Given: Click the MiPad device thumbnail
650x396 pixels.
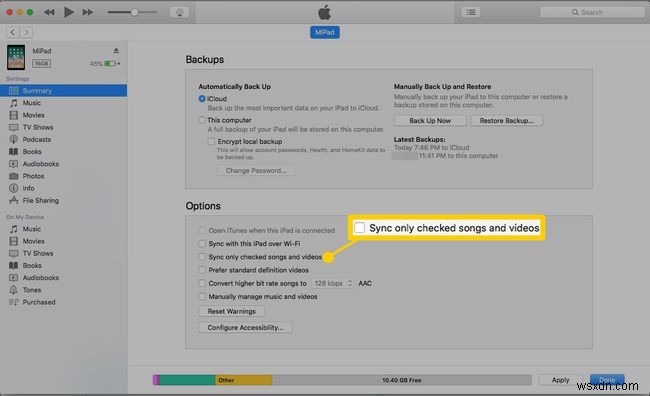Looking at the screenshot, I should point(16,57).
